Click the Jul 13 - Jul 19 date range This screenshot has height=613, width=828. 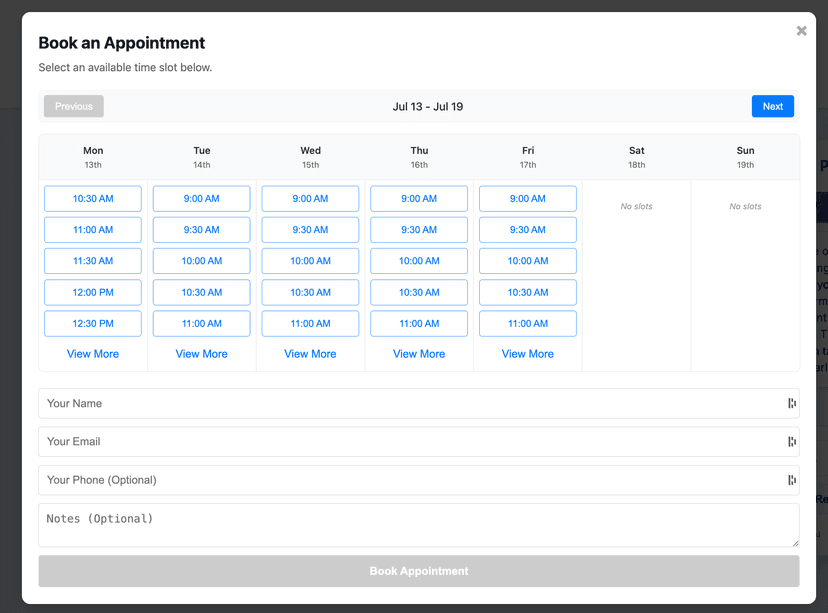(428, 107)
